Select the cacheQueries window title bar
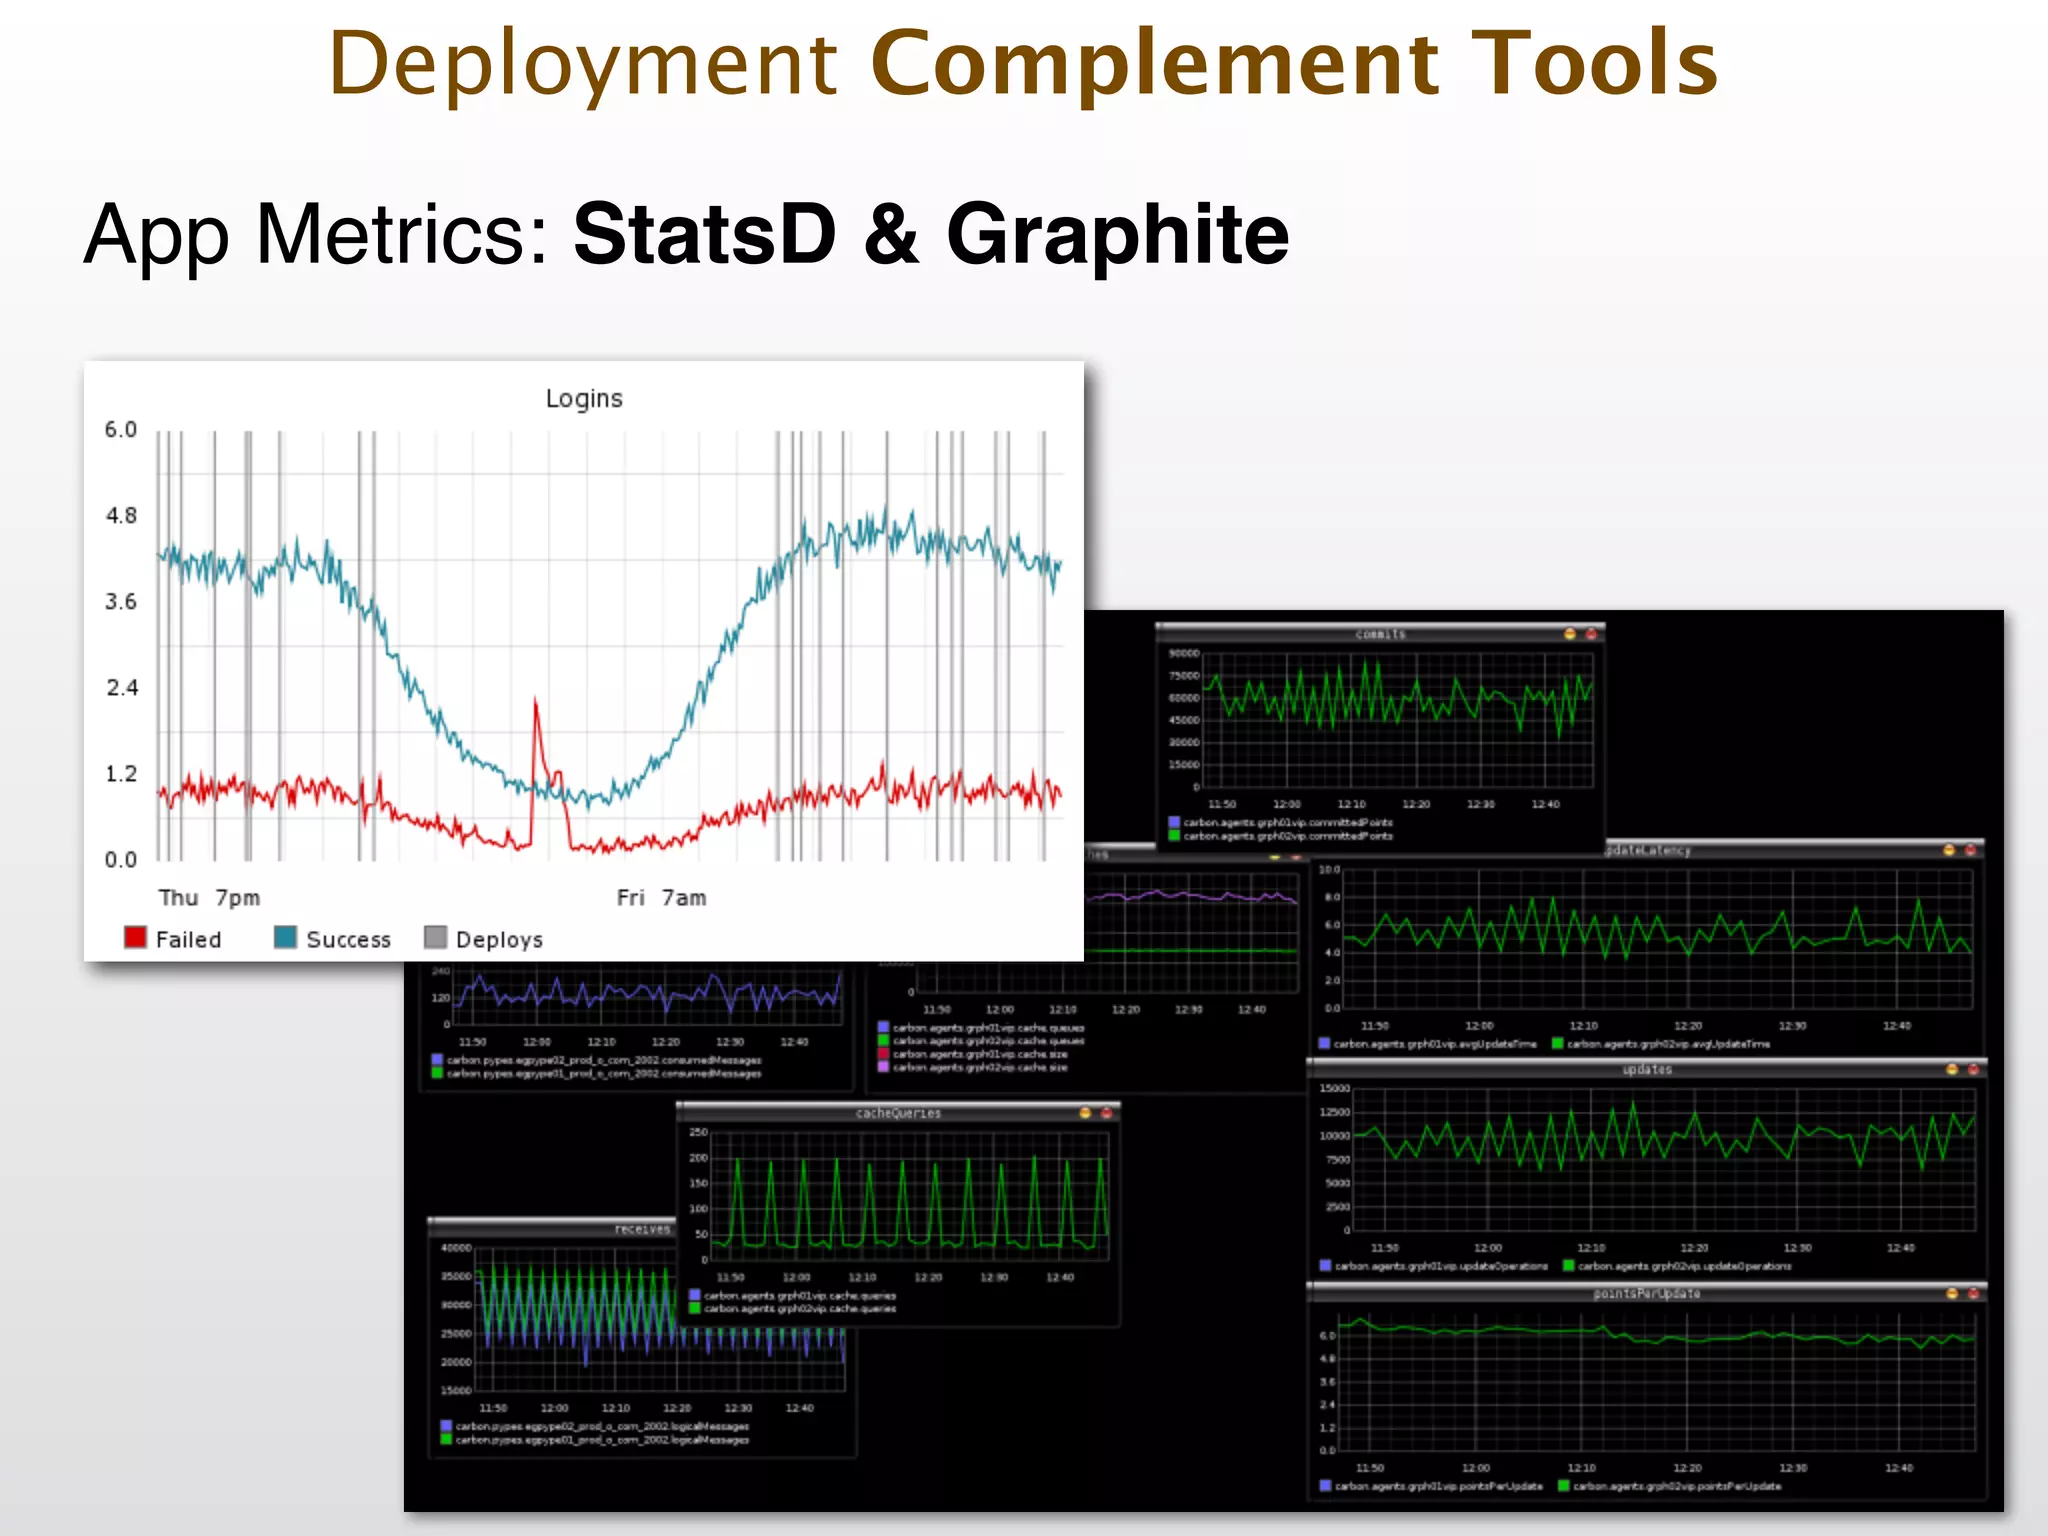 click(898, 1113)
